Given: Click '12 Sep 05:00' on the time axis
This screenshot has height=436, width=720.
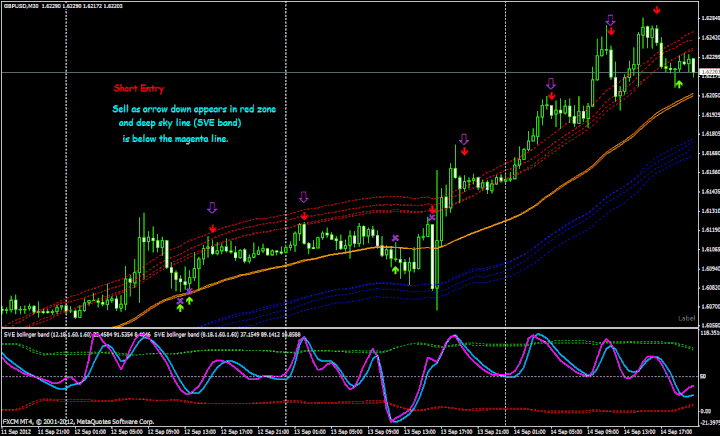Looking at the screenshot, I should [127, 432].
